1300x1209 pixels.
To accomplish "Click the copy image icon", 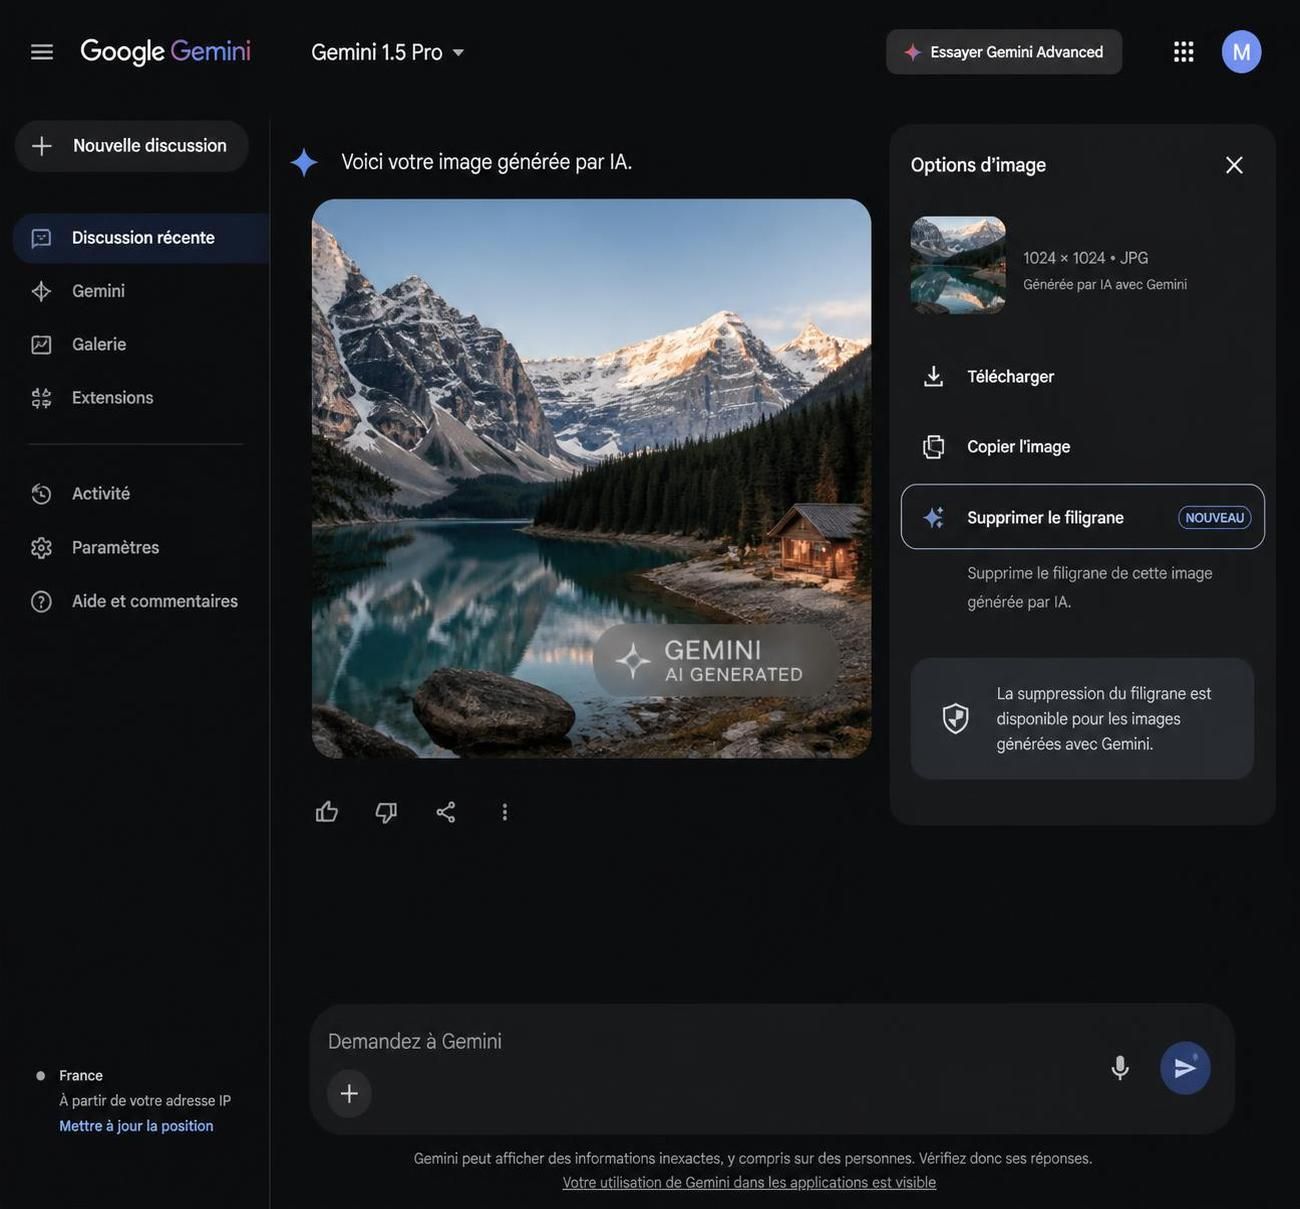I will [933, 447].
